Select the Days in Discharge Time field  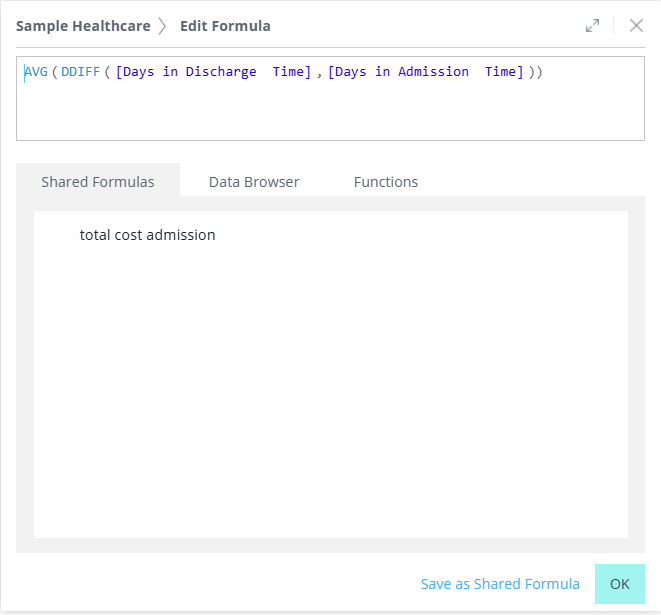coord(213,72)
